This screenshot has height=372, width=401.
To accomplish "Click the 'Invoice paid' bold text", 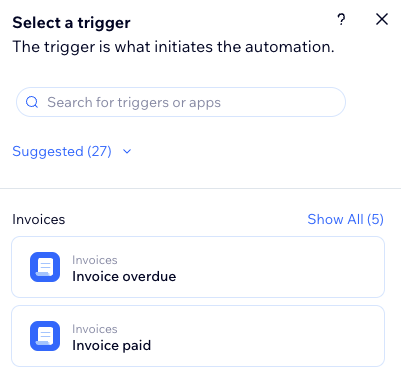I will pos(112,345).
